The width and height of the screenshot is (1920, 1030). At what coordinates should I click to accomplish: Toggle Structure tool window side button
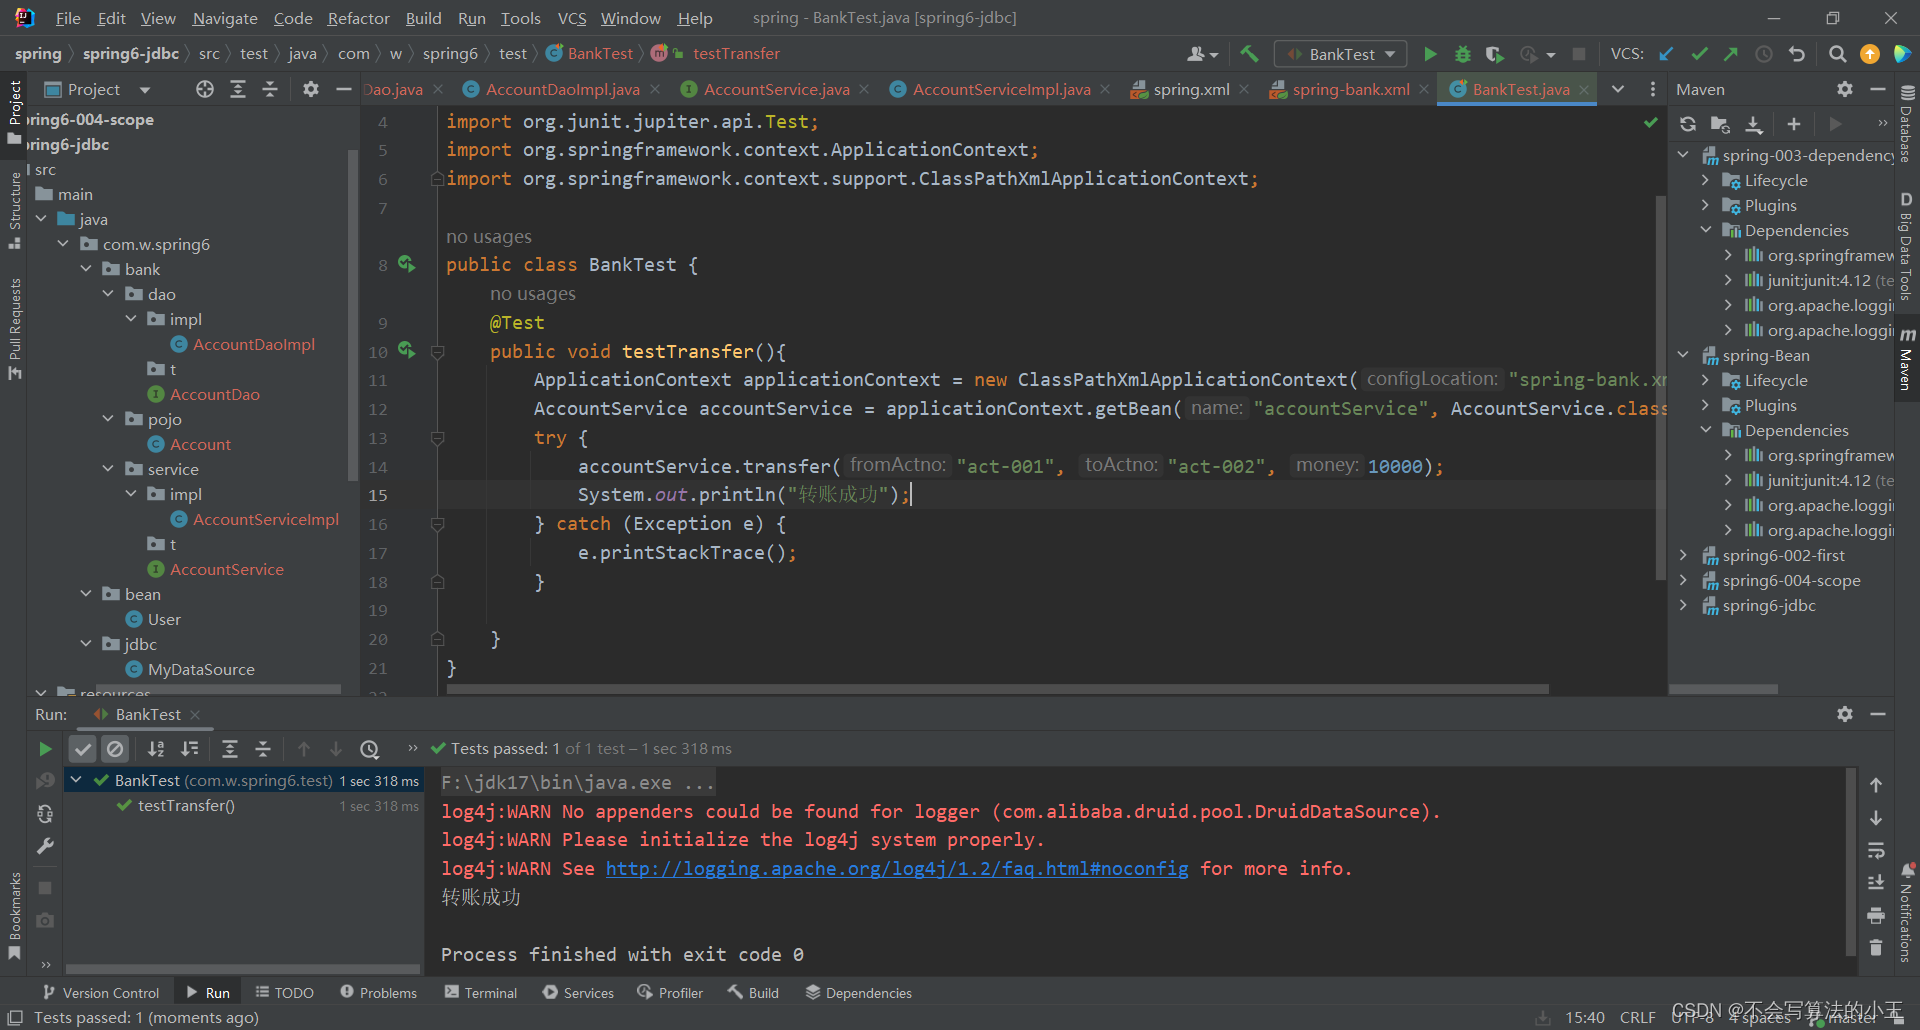14,210
